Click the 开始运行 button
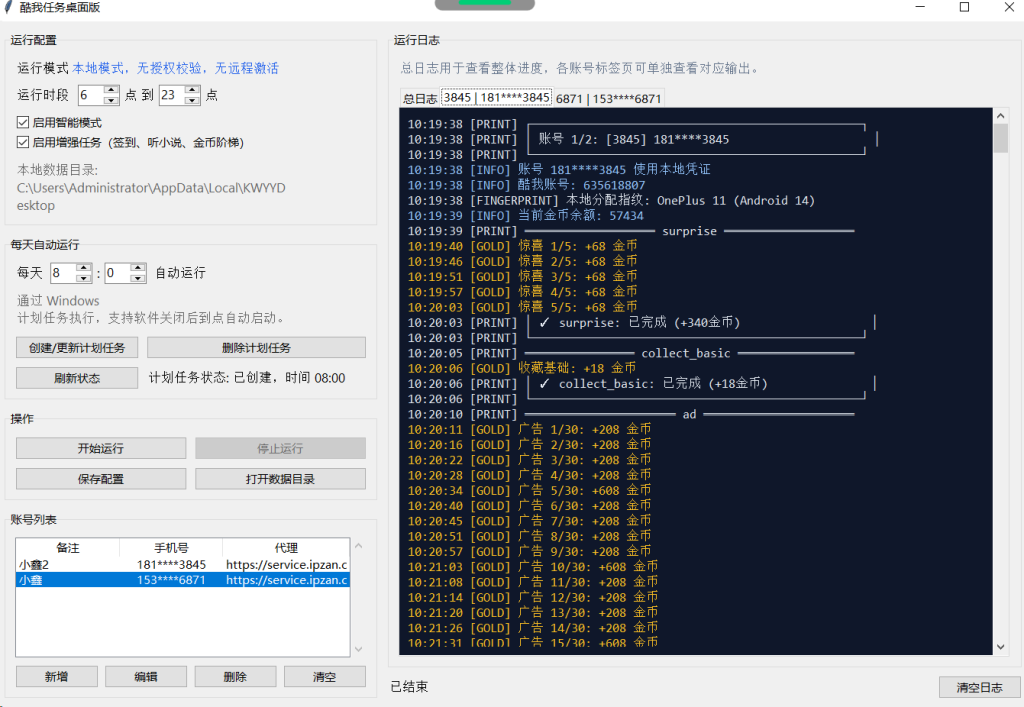1024x707 pixels. tap(100, 449)
